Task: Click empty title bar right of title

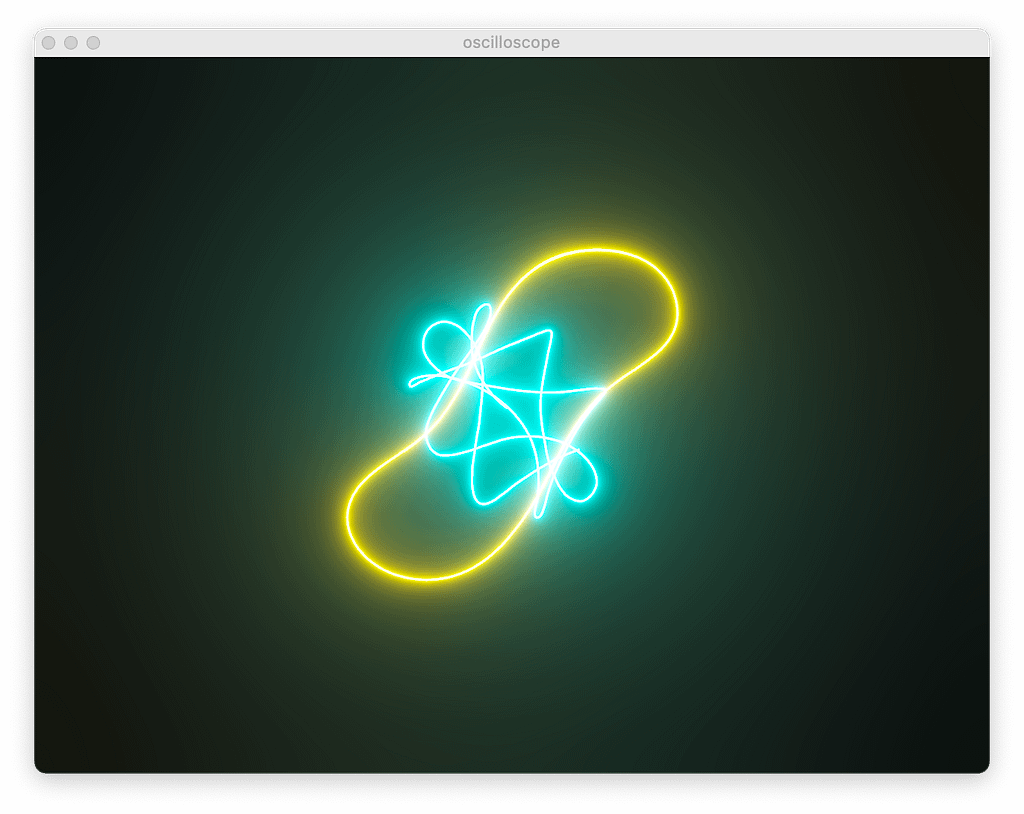Action: (780, 43)
